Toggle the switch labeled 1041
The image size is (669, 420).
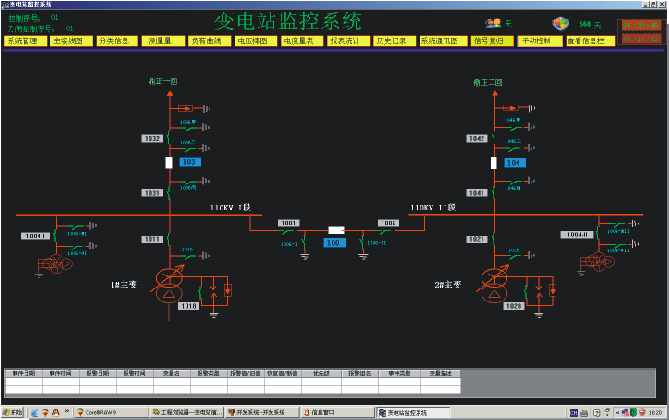475,192
